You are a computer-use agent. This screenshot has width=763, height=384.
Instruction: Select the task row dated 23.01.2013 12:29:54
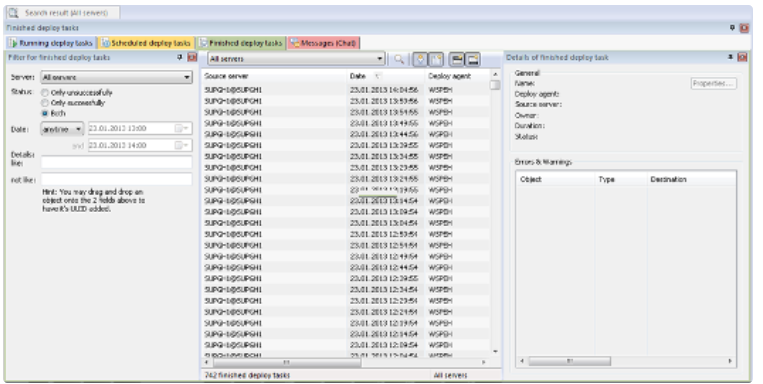click(x=346, y=301)
